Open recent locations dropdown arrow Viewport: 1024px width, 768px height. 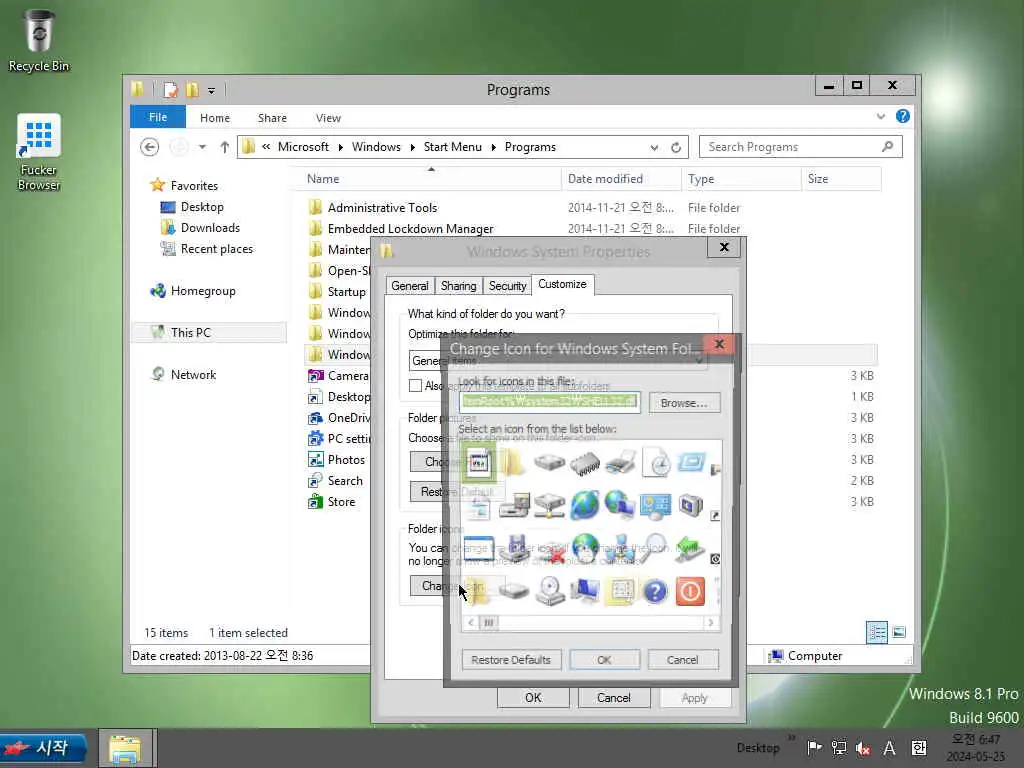tap(203, 147)
